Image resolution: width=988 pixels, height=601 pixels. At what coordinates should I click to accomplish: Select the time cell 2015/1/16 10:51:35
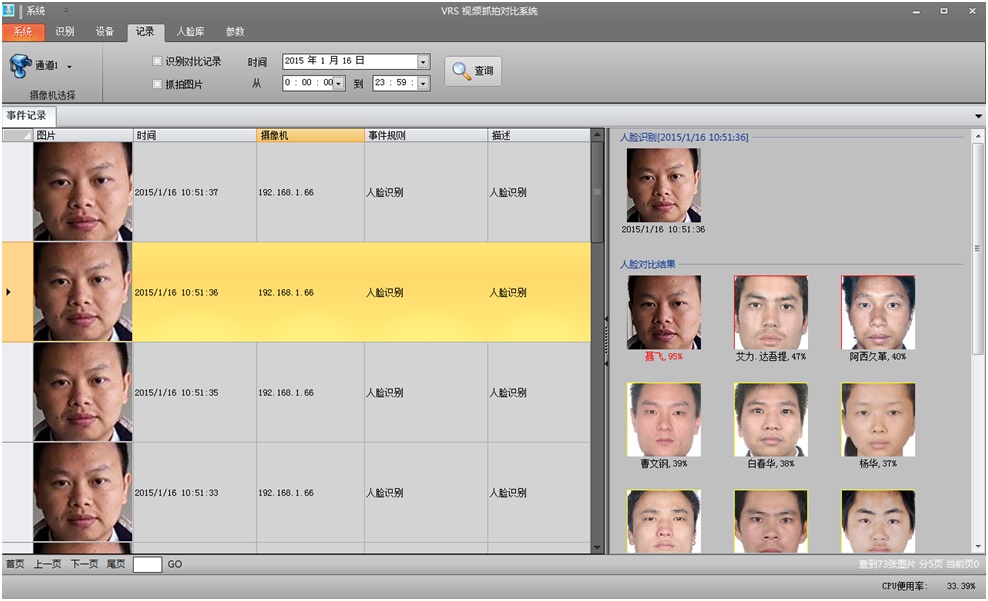coord(195,392)
